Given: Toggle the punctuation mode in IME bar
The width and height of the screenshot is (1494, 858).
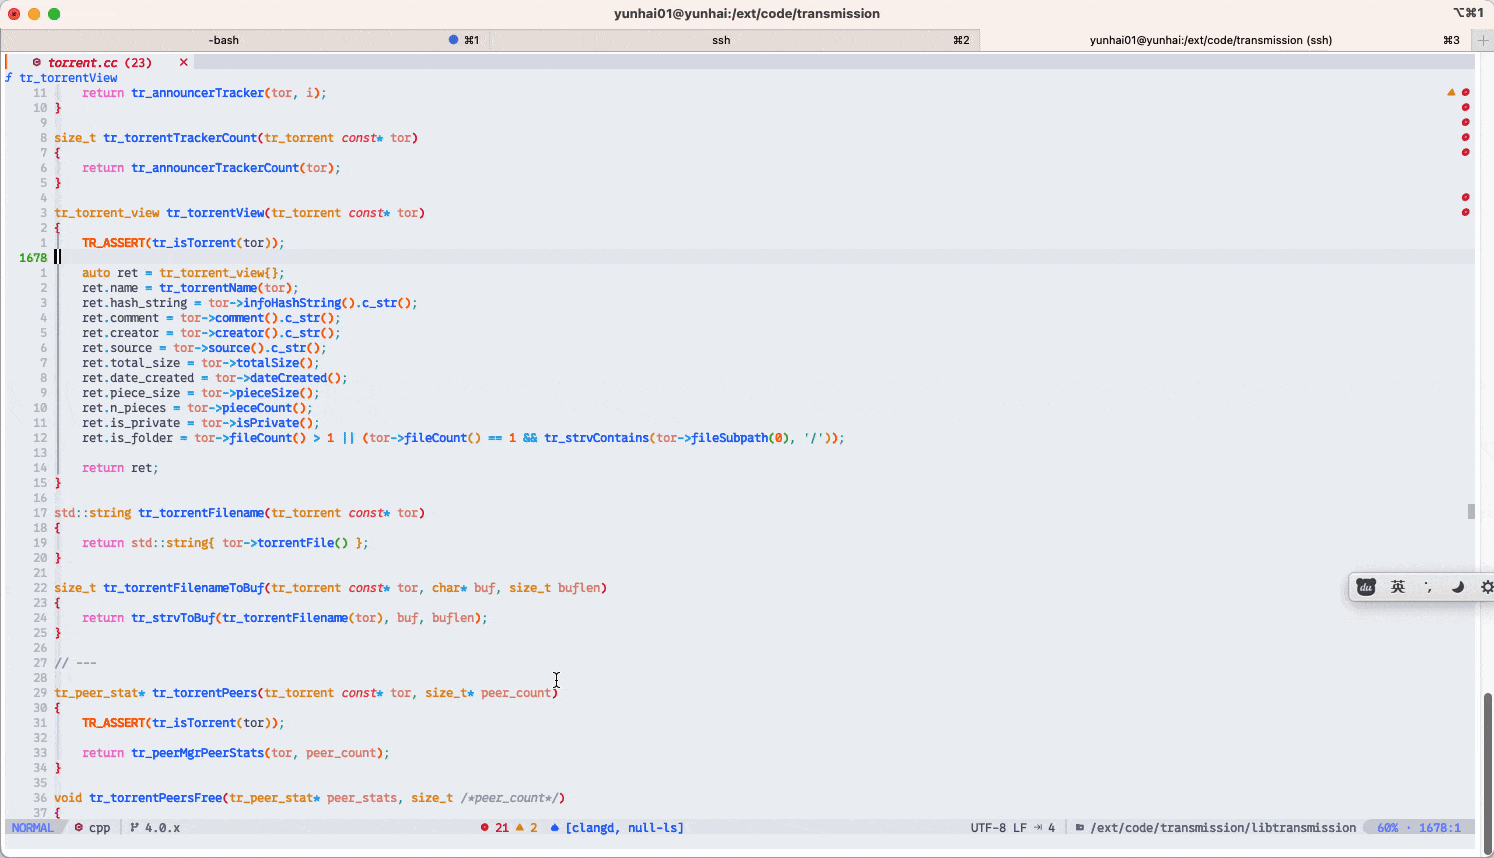Looking at the screenshot, I should [1428, 587].
